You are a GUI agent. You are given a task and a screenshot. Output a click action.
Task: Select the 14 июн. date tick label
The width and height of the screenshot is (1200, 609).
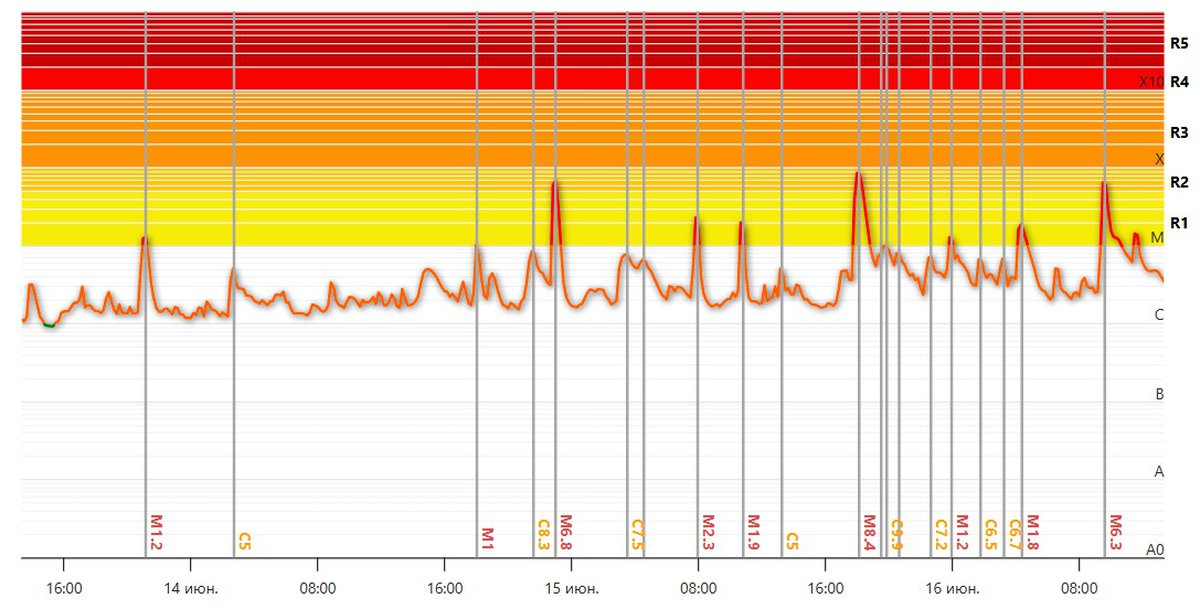(189, 587)
